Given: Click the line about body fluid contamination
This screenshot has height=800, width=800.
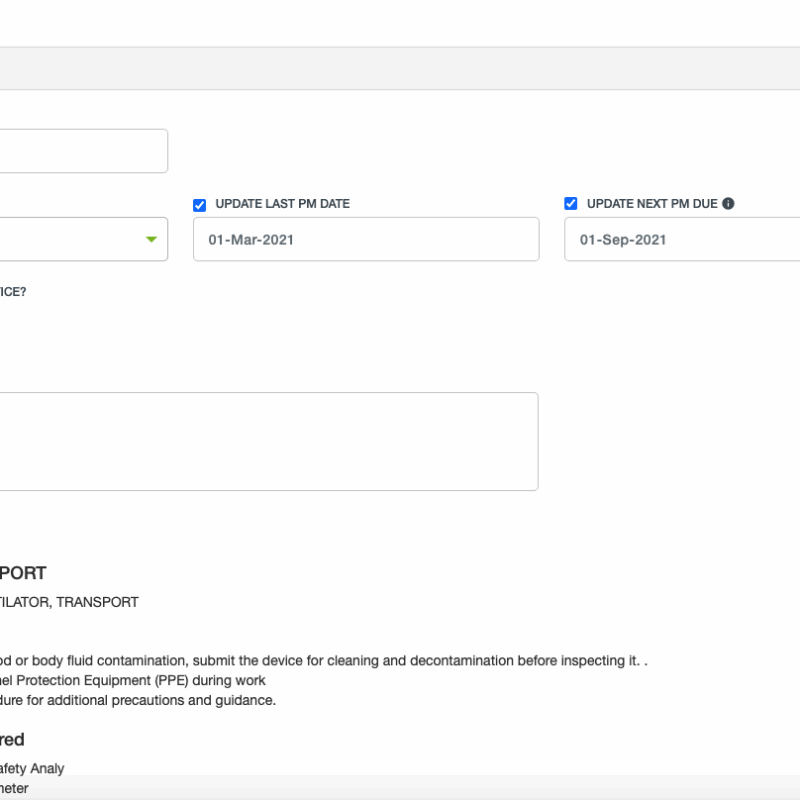Looking at the screenshot, I should coord(323,661).
